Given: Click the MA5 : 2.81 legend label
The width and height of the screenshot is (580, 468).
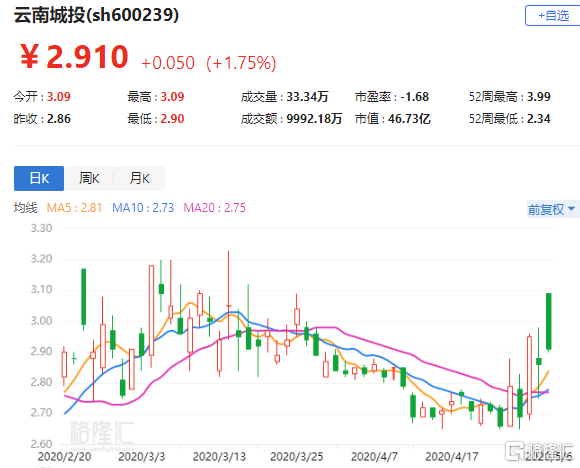Looking at the screenshot, I should (74, 208).
